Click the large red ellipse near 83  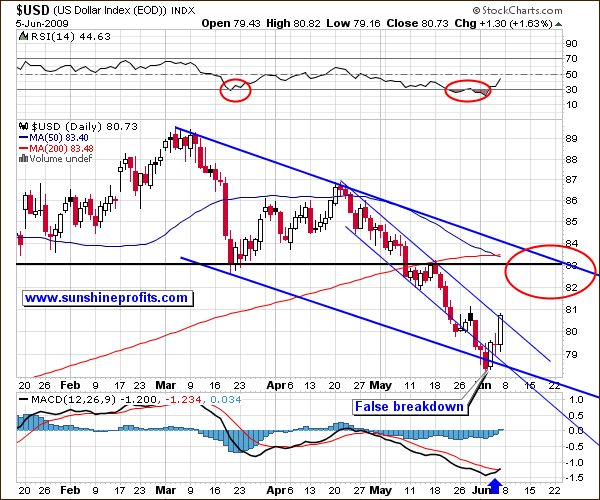pos(551,270)
